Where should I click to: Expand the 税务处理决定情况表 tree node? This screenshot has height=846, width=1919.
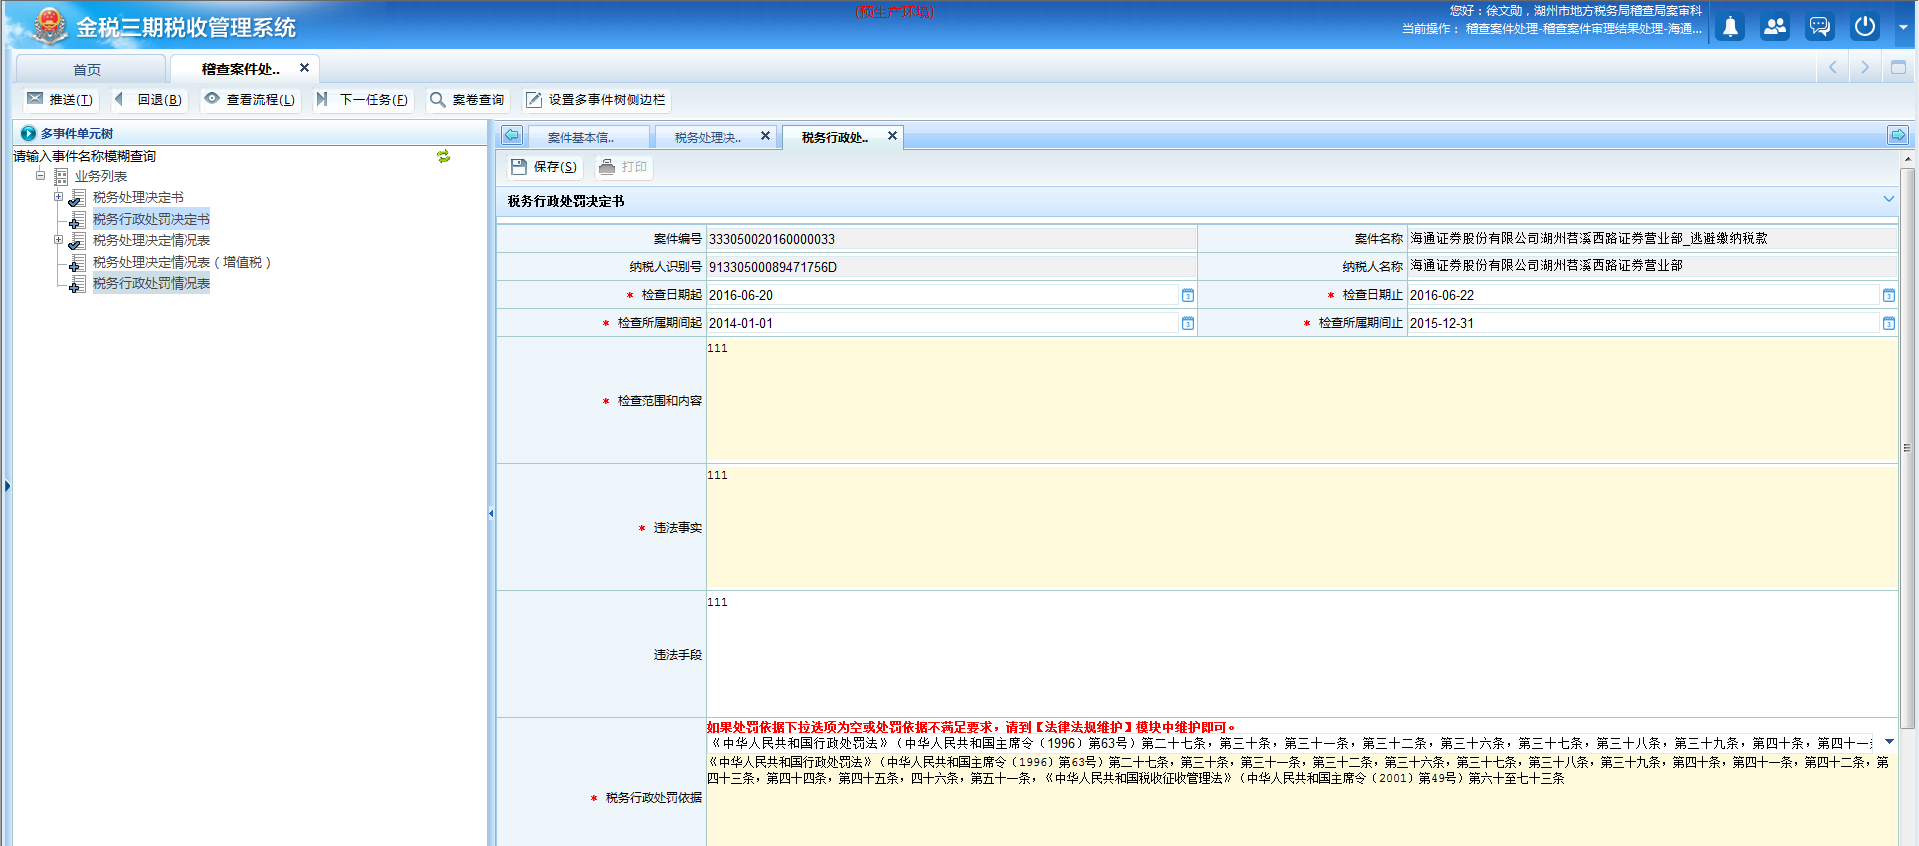[x=59, y=240]
